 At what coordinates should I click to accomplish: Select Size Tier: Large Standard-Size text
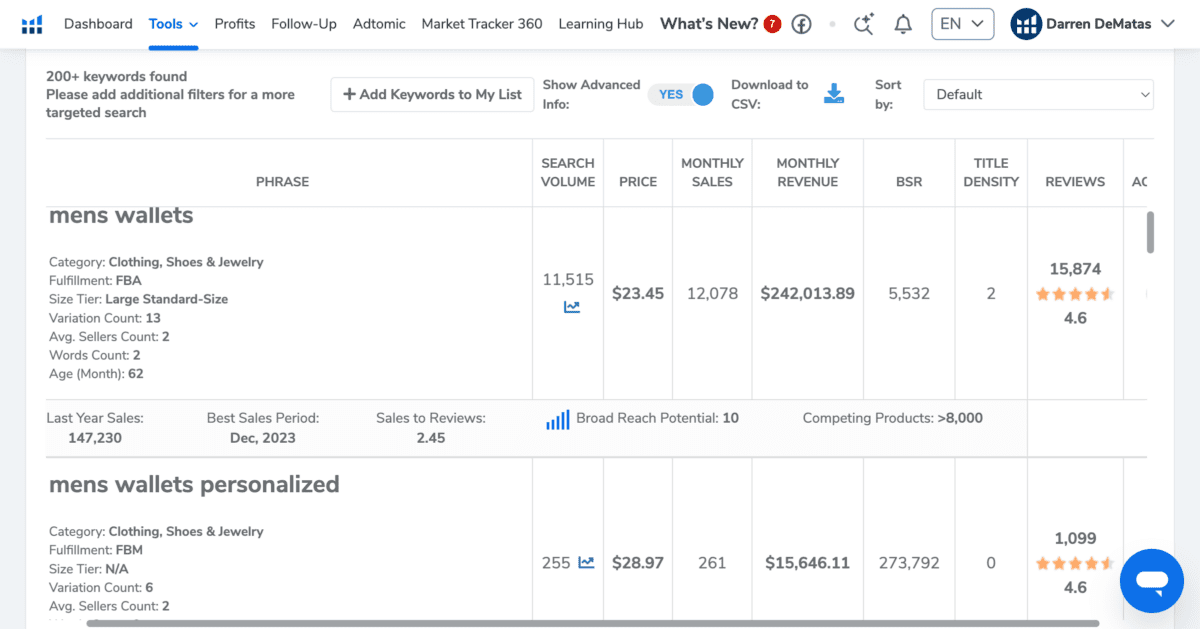click(139, 299)
